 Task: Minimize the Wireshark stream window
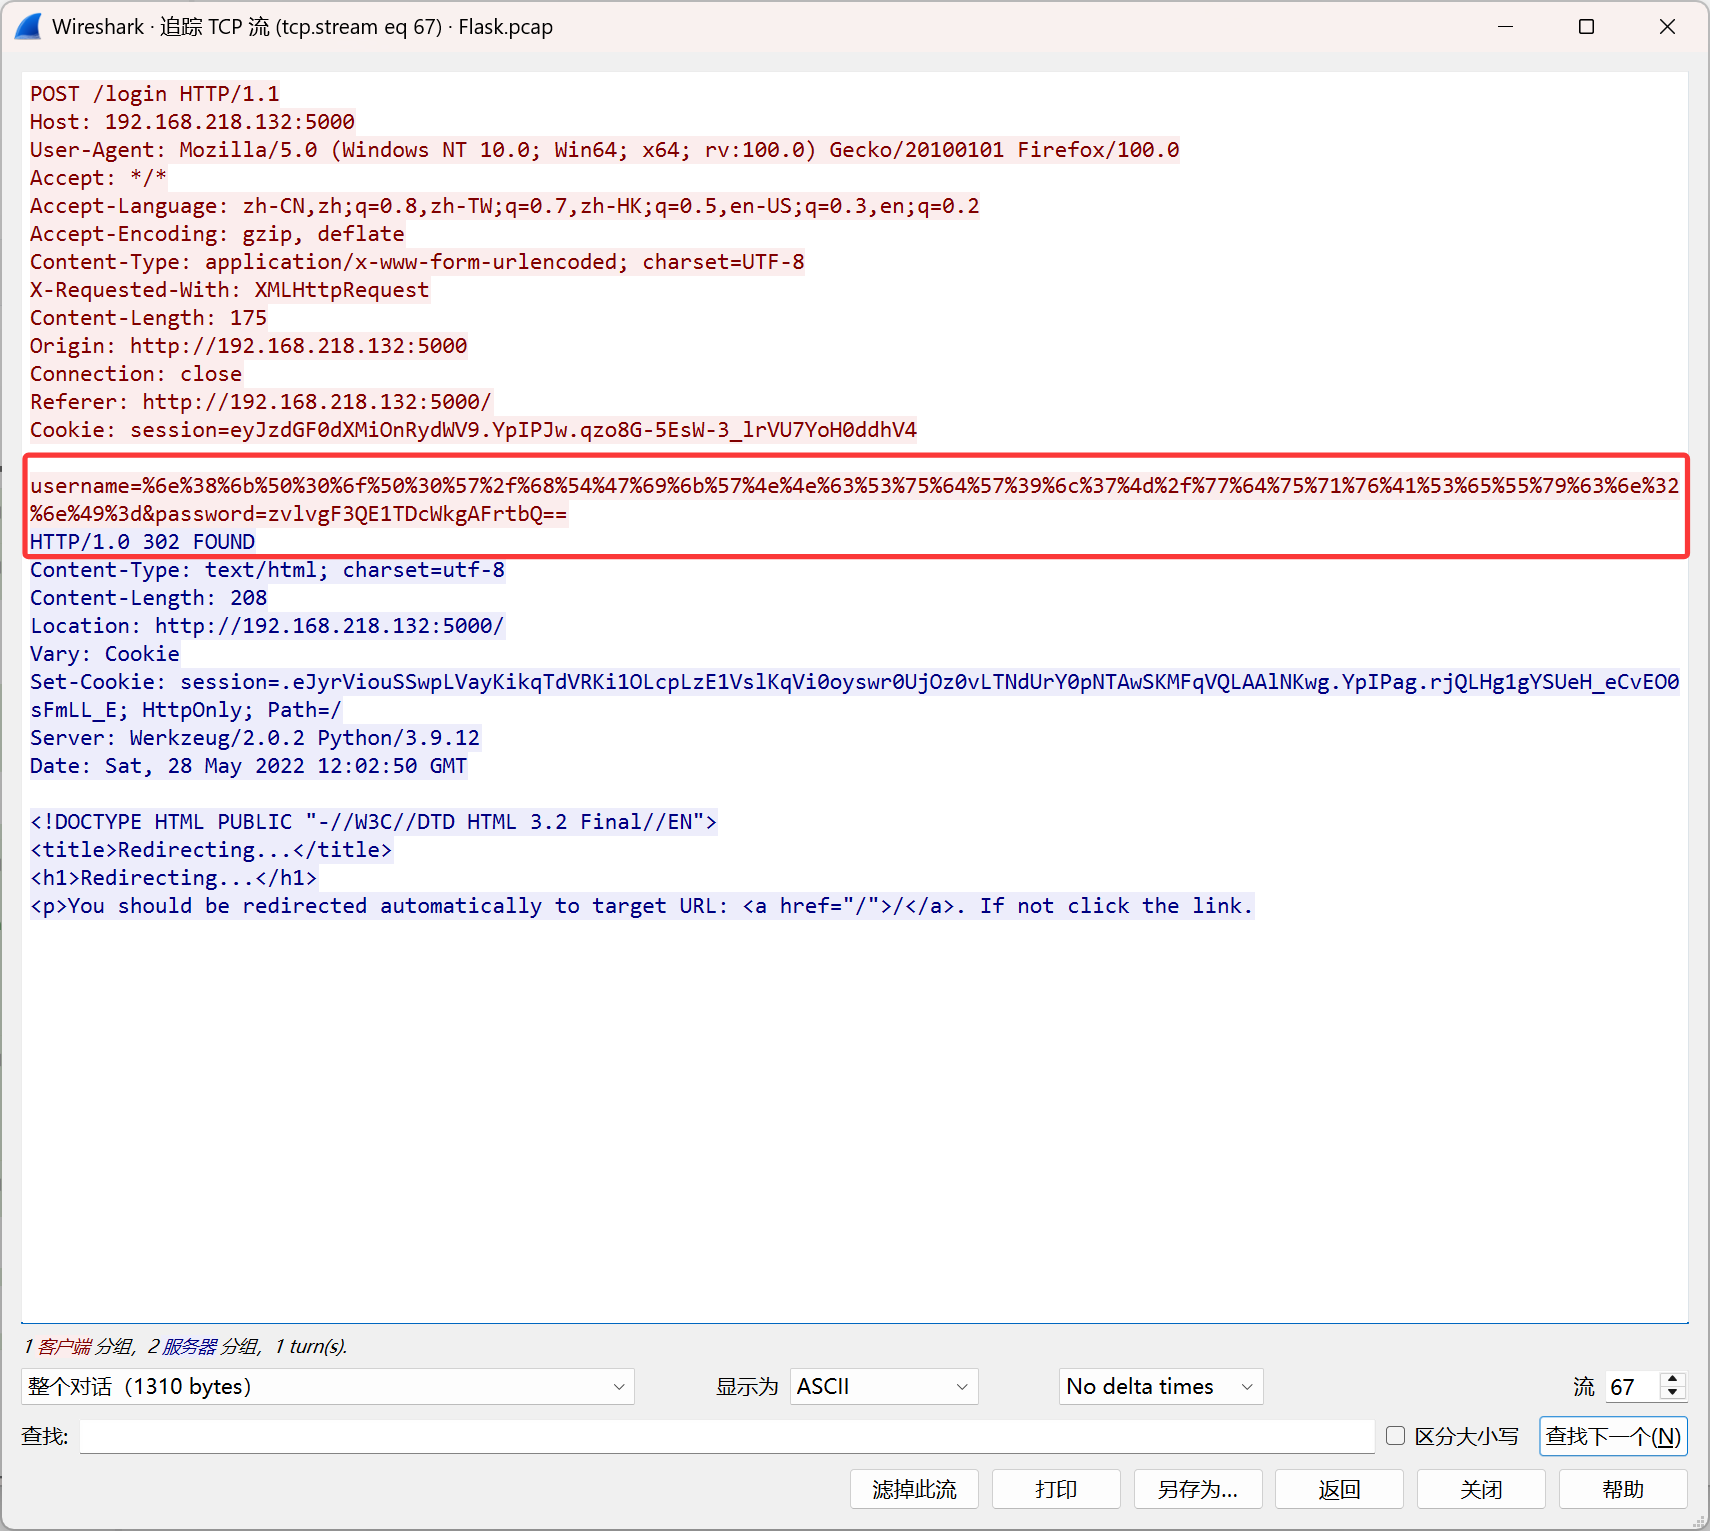click(x=1506, y=26)
